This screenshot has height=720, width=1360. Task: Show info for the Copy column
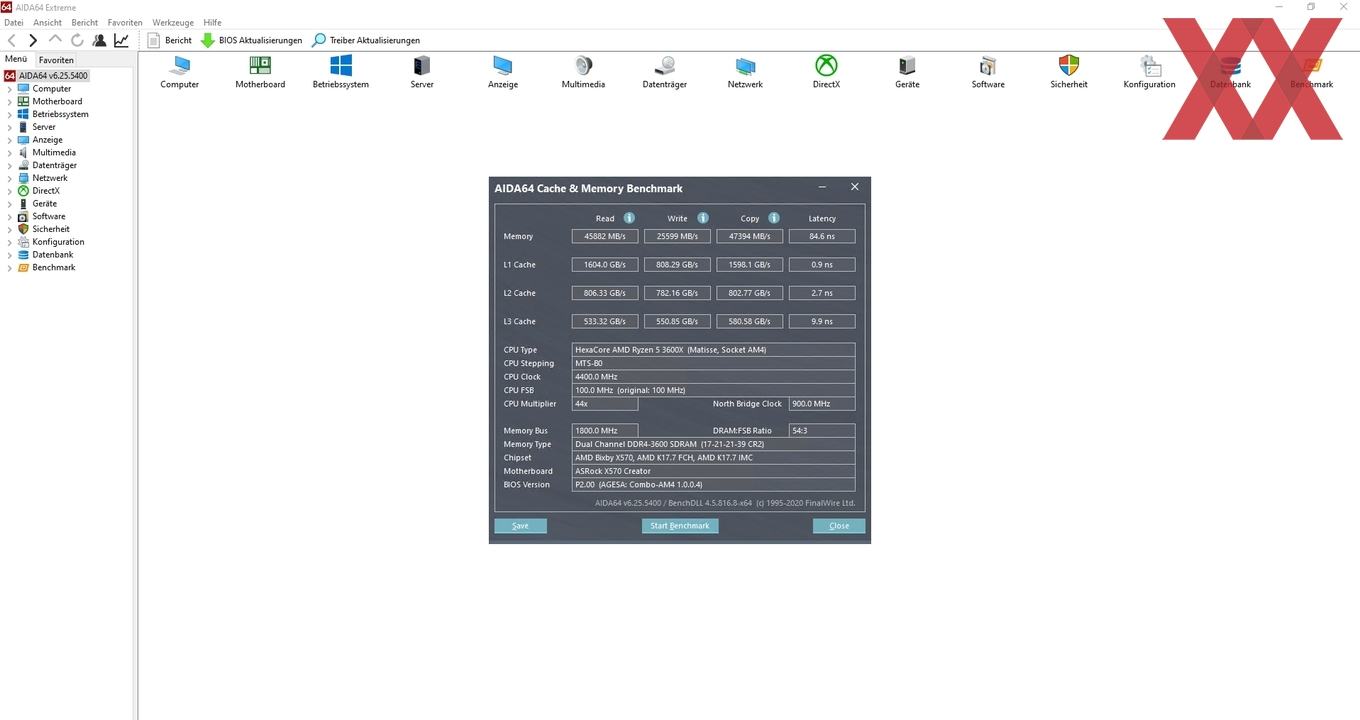pos(774,218)
